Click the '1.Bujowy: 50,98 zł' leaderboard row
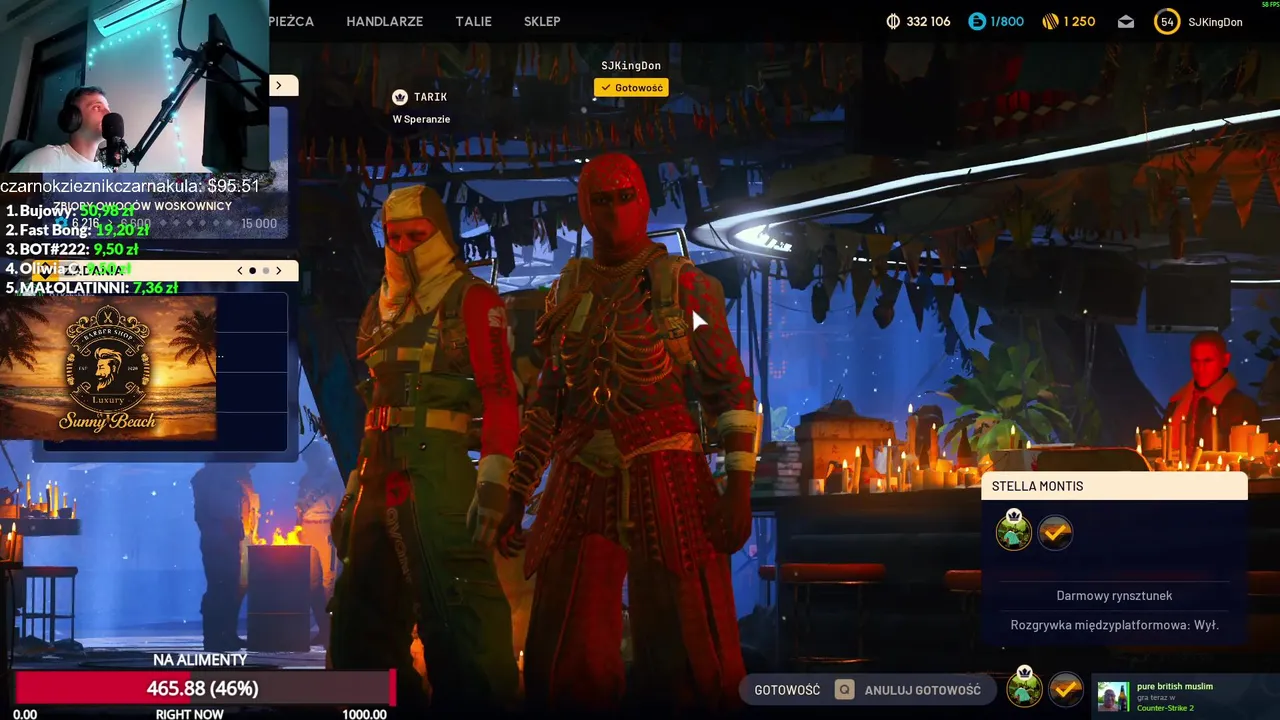Viewport: 1280px width, 720px height. 70,211
